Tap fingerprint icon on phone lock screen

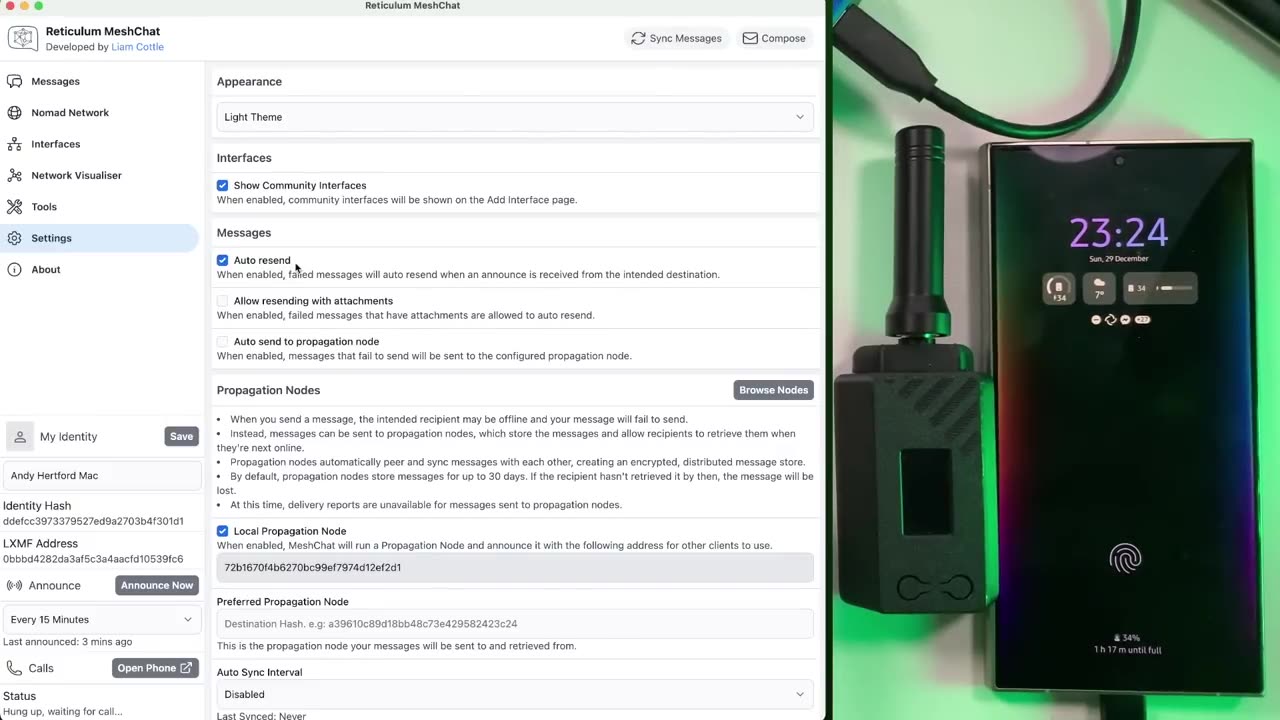tap(1125, 558)
